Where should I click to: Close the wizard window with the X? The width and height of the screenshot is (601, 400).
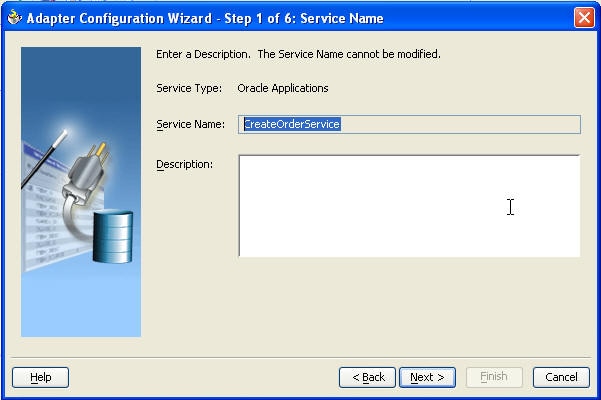click(584, 18)
